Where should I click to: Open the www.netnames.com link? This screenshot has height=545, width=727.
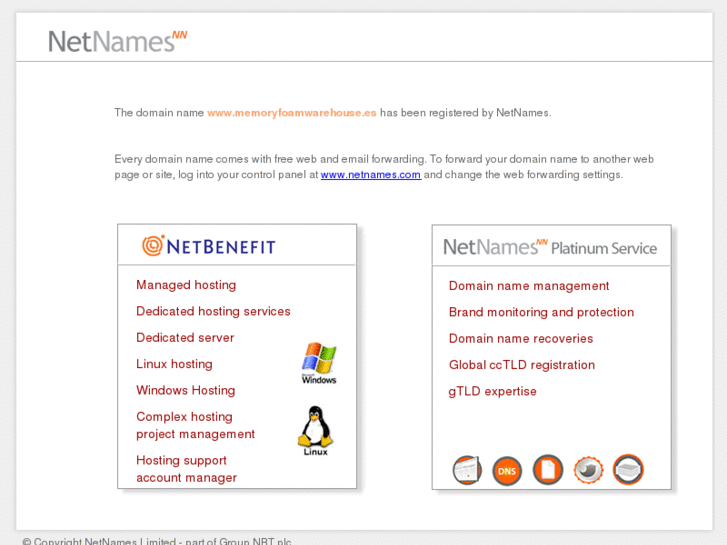(370, 175)
